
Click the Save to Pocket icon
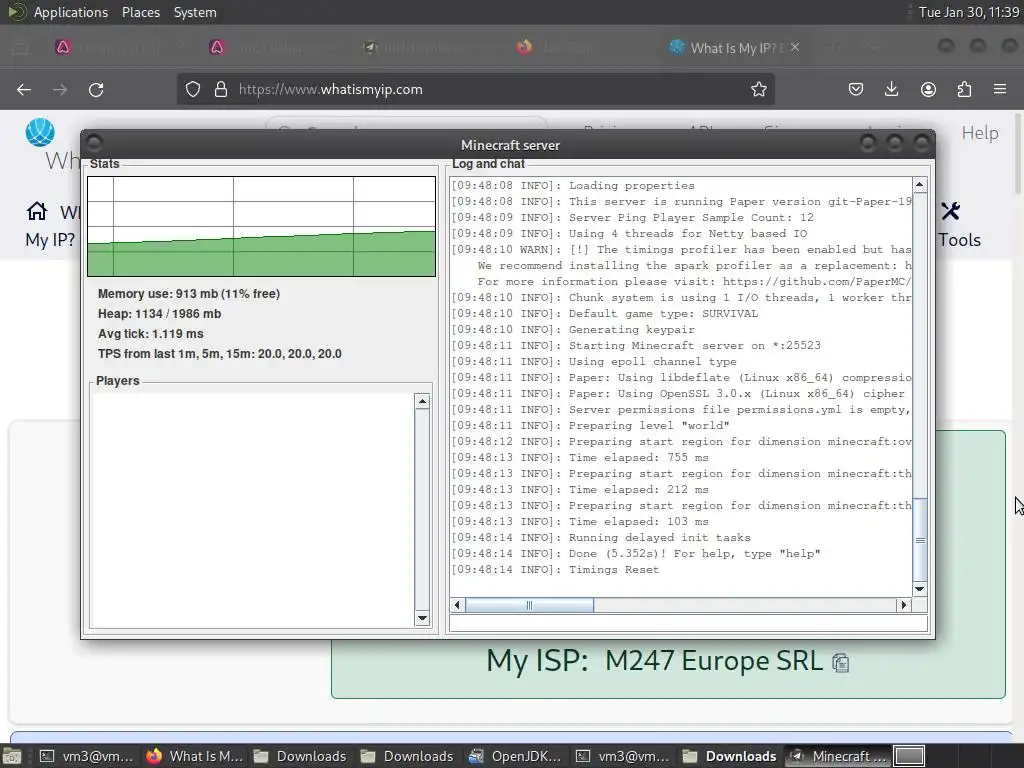(856, 89)
